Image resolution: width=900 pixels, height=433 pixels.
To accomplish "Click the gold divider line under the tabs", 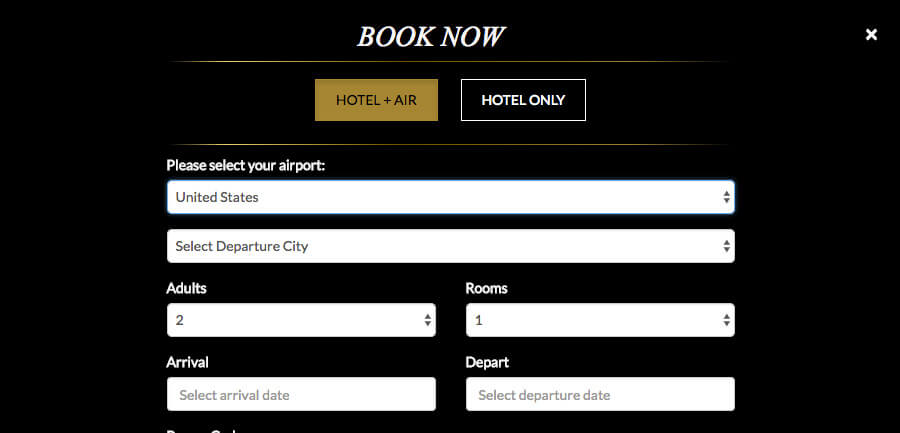I will [451, 145].
